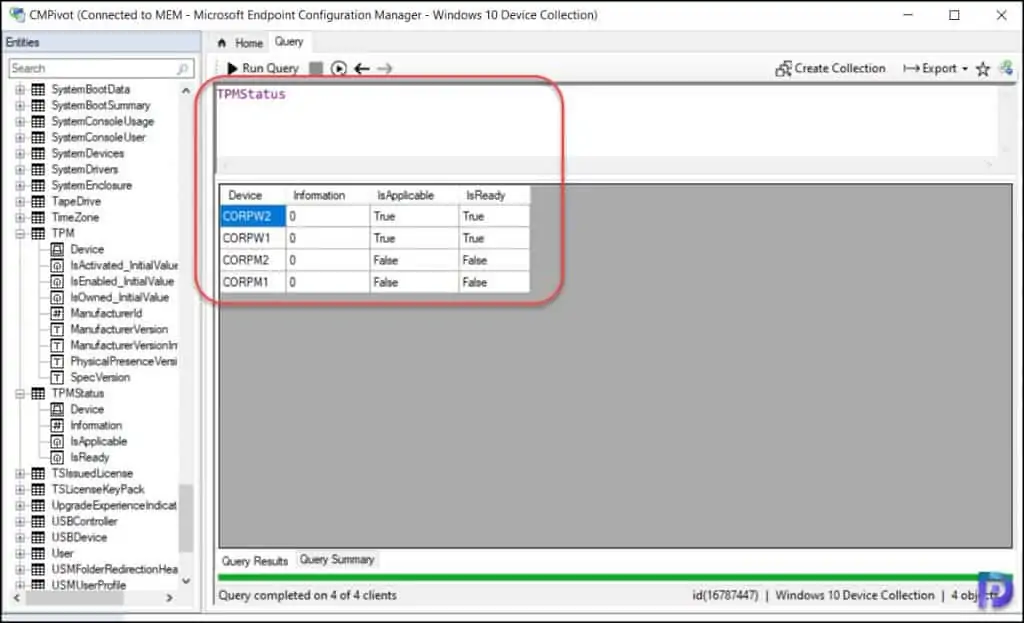Viewport: 1024px width, 623px height.
Task: Go back with the left arrow
Action: pos(362,68)
